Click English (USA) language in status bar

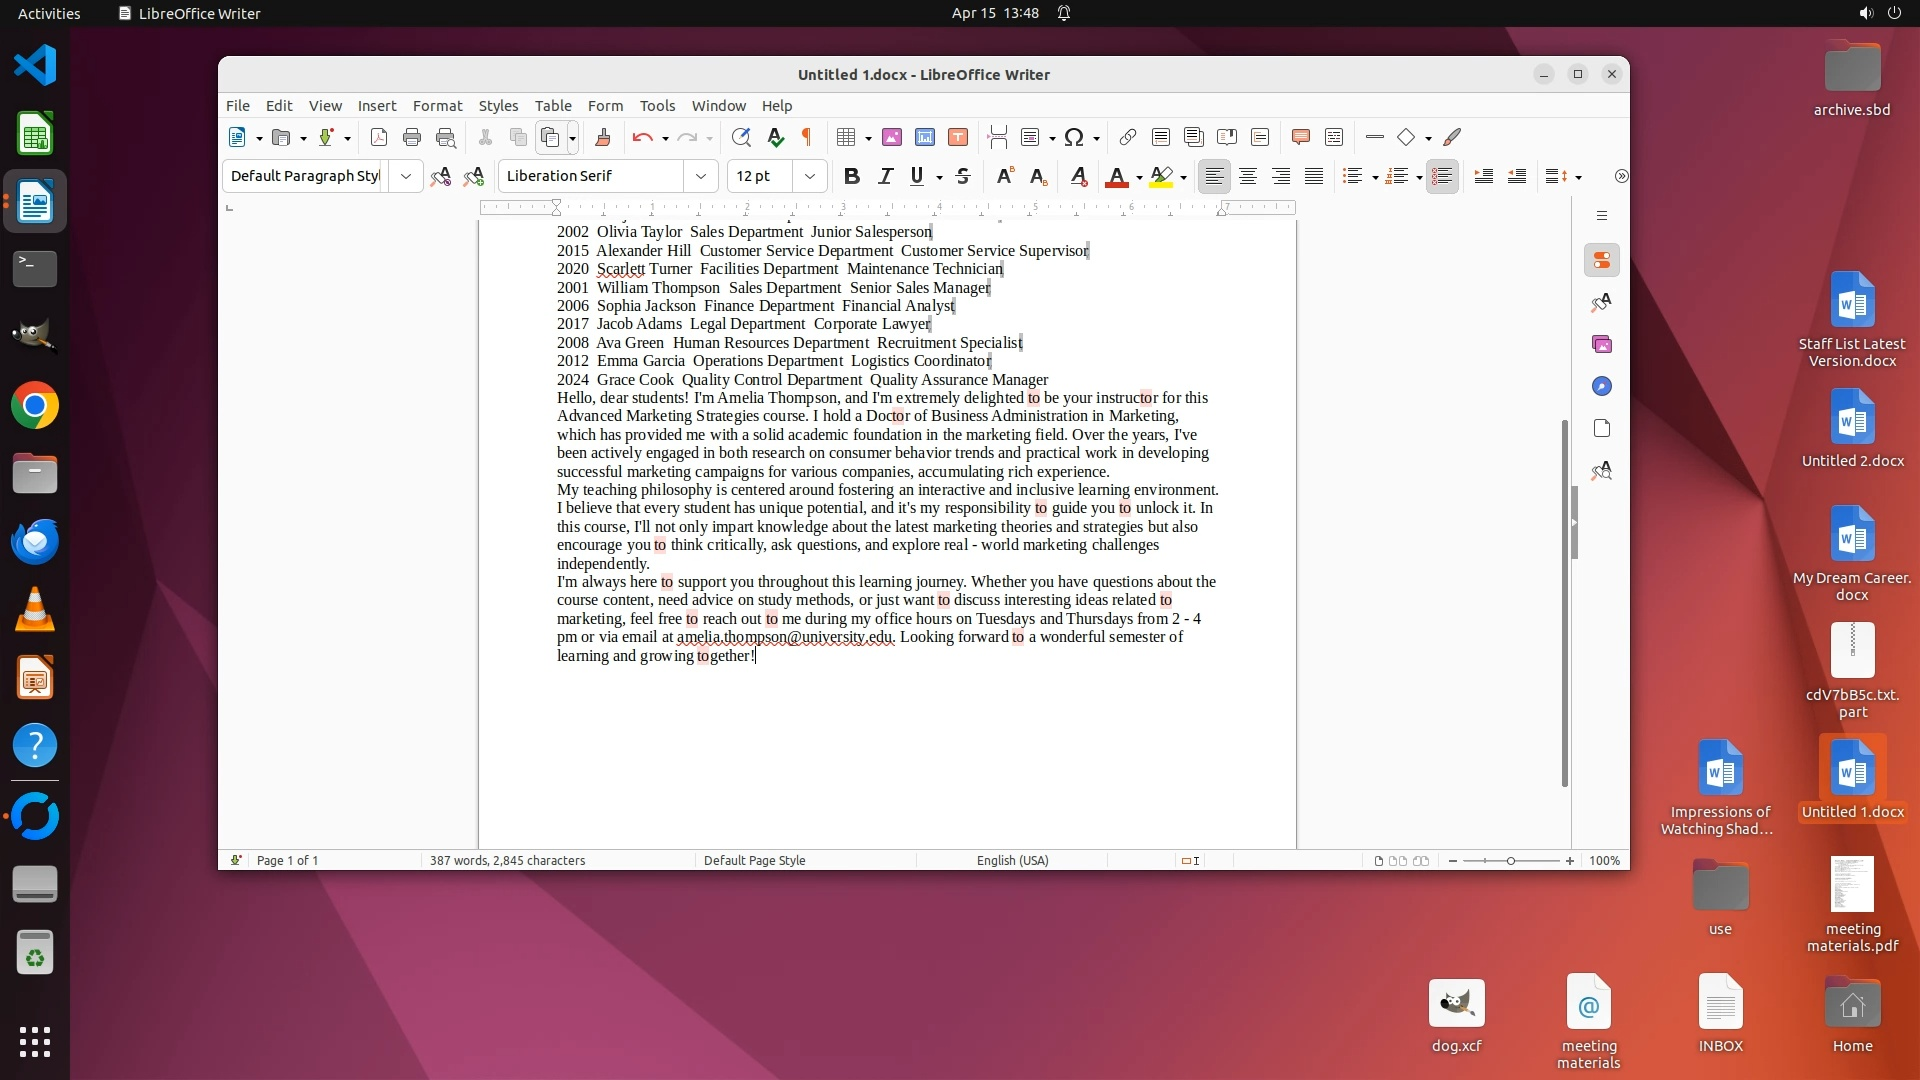1012,861
